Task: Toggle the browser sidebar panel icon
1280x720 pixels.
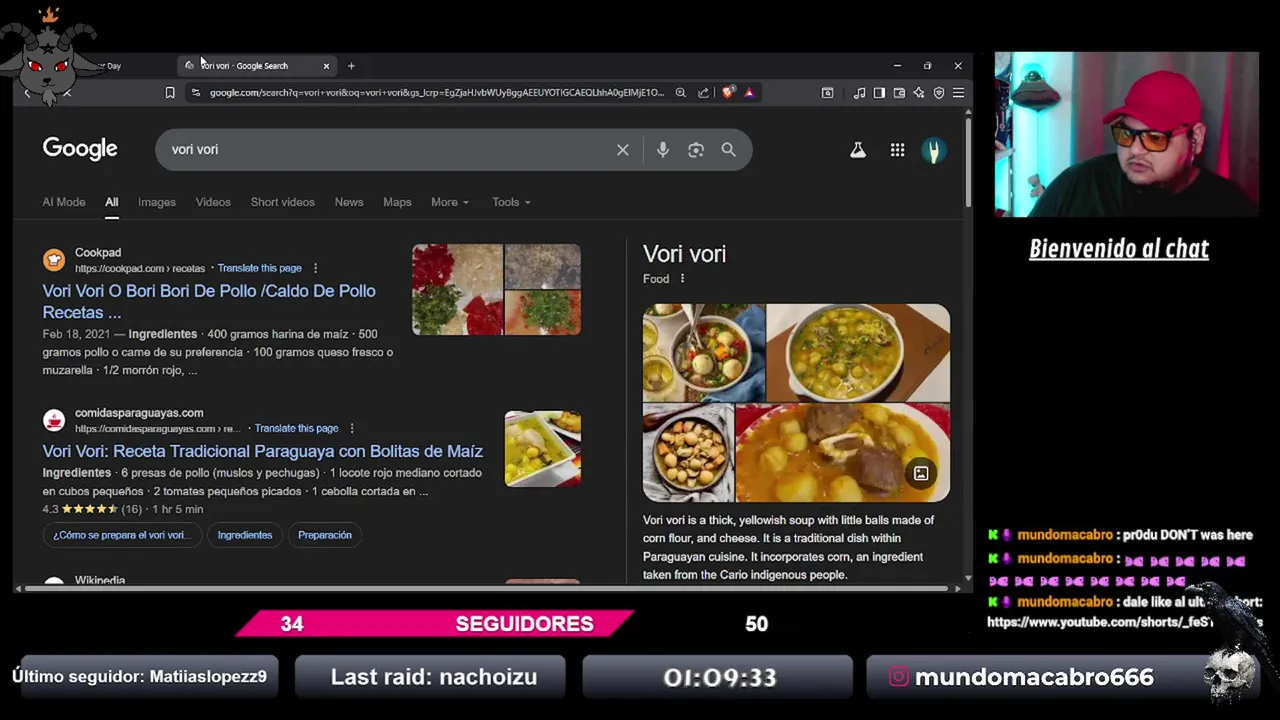Action: point(879,93)
